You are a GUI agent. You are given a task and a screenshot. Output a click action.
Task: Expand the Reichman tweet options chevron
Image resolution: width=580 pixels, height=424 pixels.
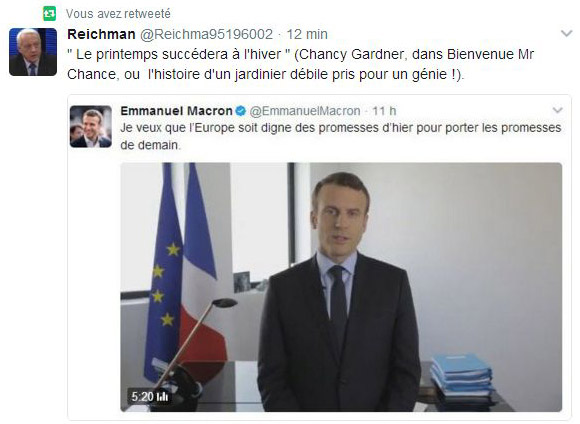(x=566, y=34)
